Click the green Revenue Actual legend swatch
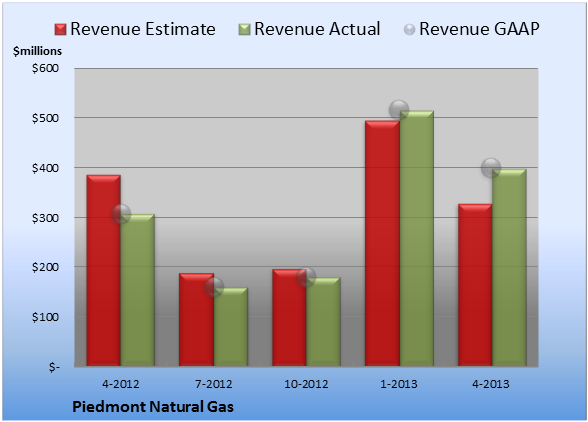 point(244,30)
